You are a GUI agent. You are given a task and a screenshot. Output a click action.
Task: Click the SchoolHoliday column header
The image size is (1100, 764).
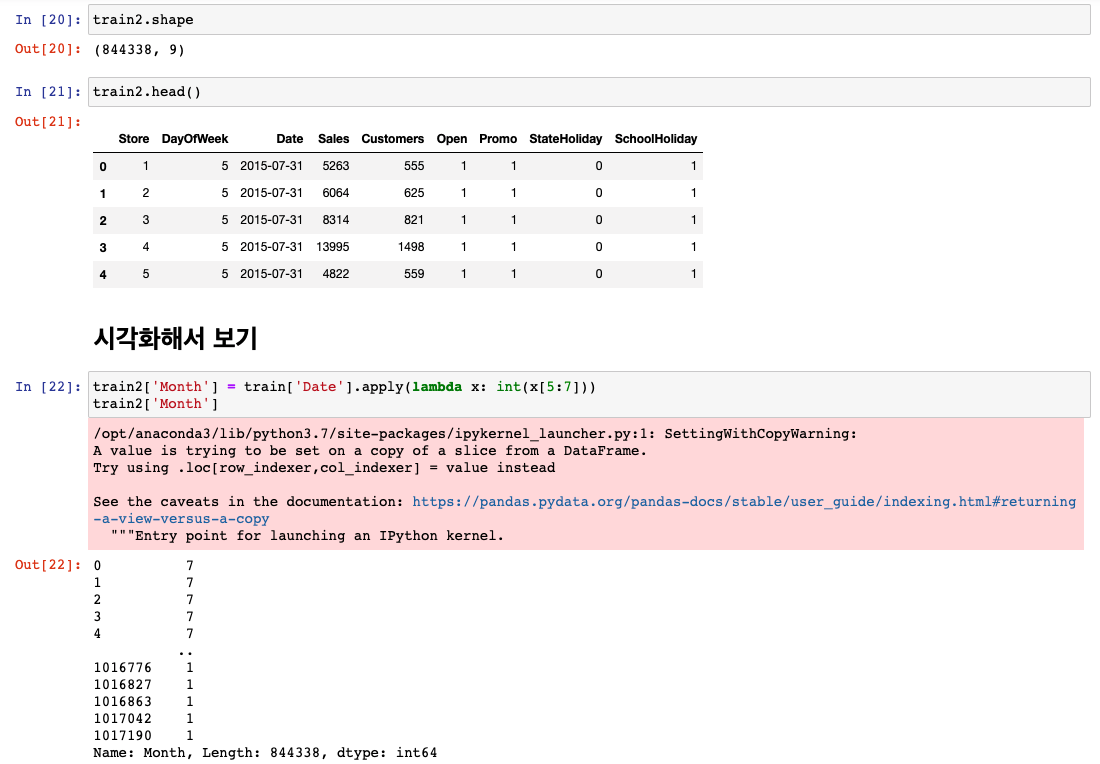656,139
